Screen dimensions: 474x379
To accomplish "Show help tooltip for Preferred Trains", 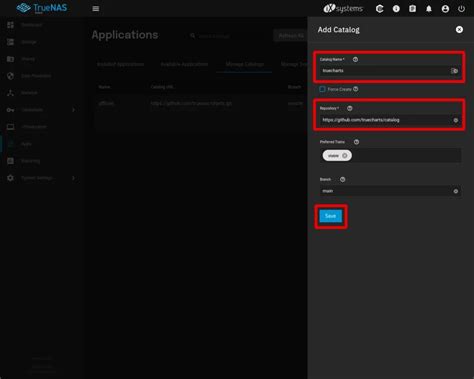I will 356,142.
